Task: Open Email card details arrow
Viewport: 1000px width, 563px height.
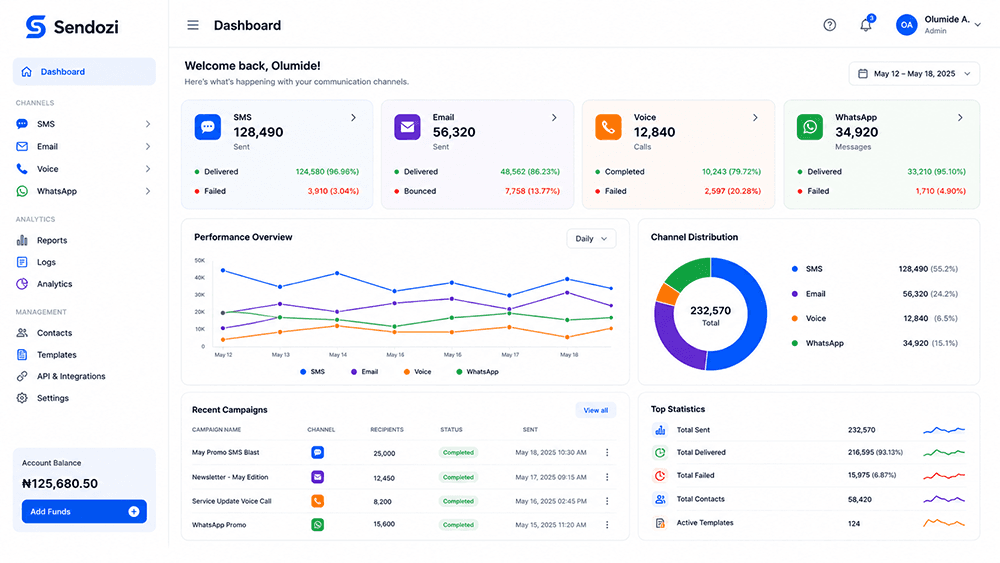Action: (x=554, y=118)
